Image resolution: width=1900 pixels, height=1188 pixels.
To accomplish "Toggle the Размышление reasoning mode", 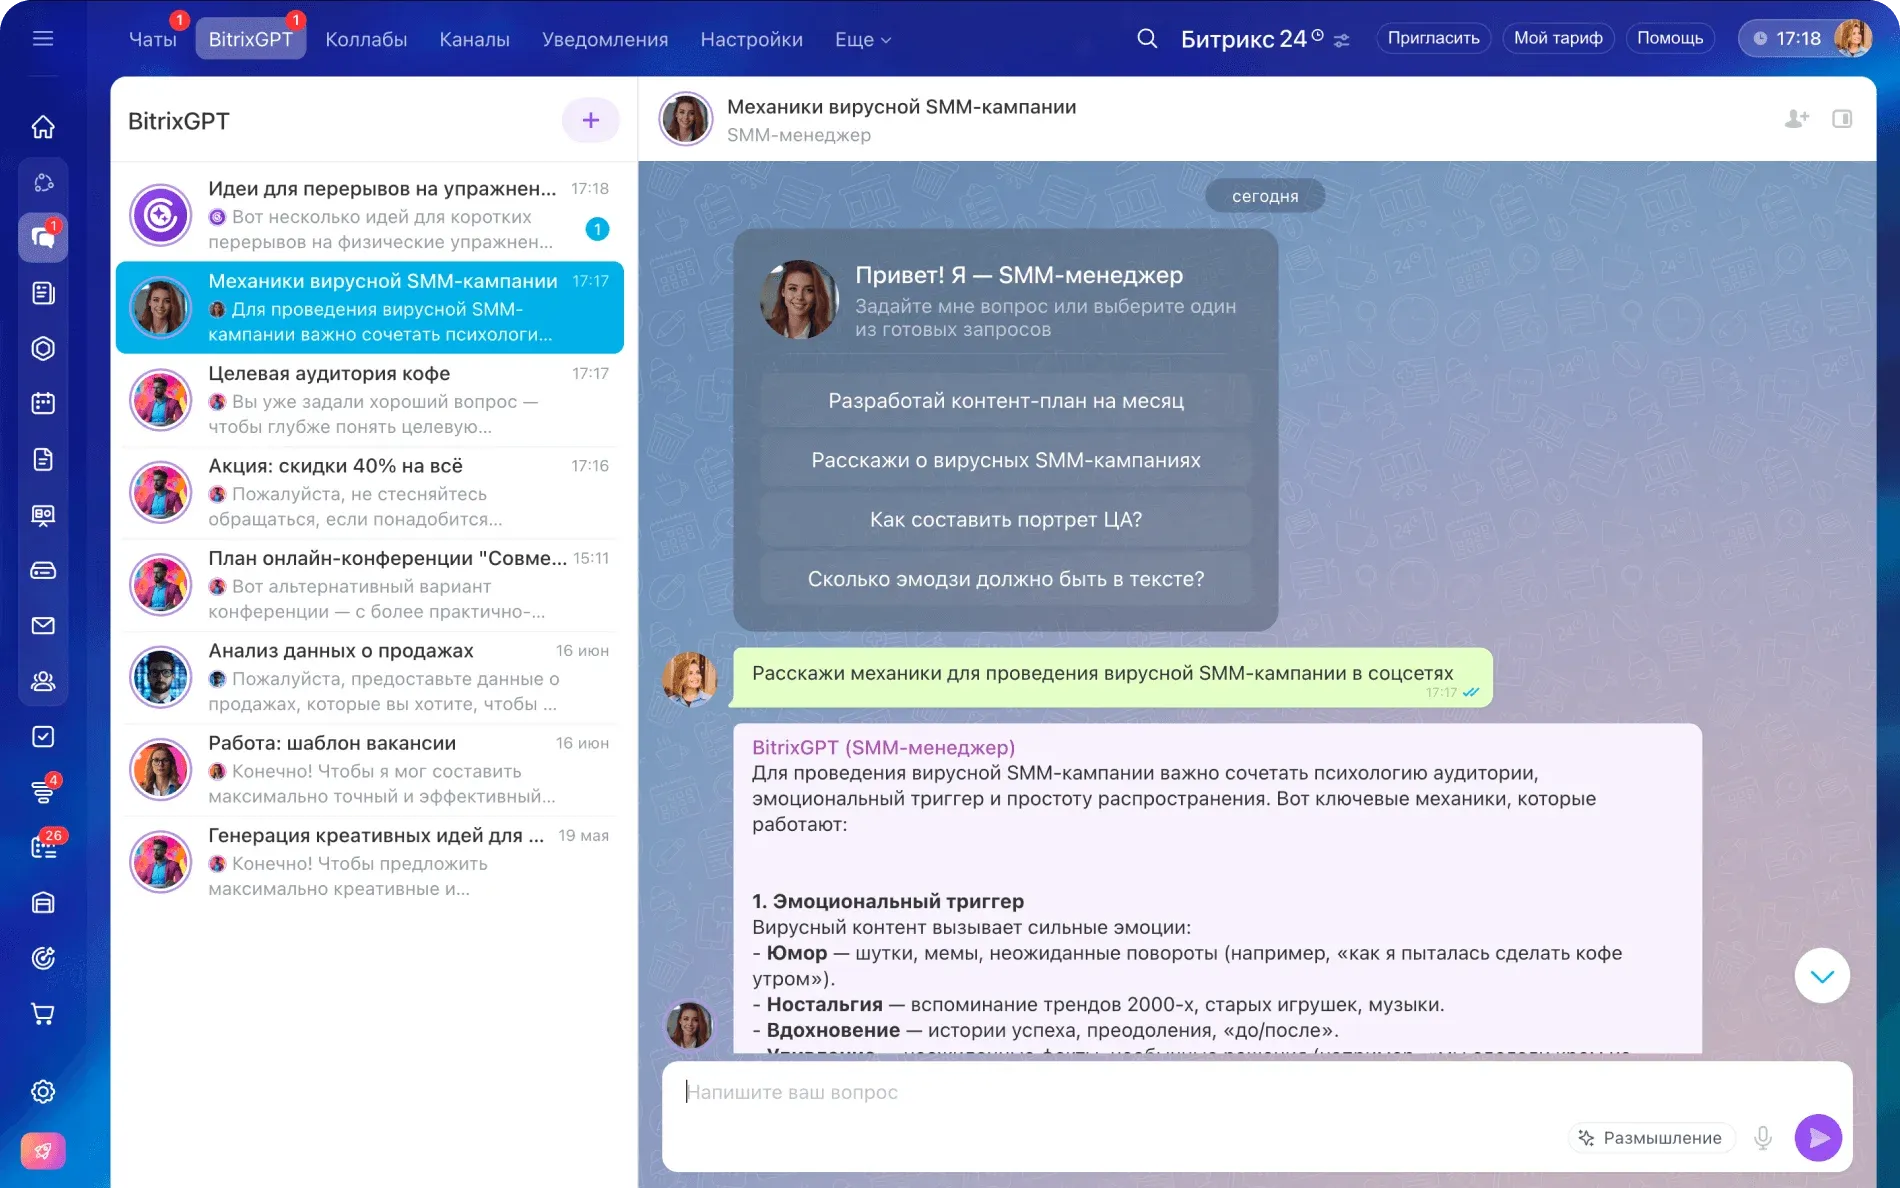I will [1651, 1138].
